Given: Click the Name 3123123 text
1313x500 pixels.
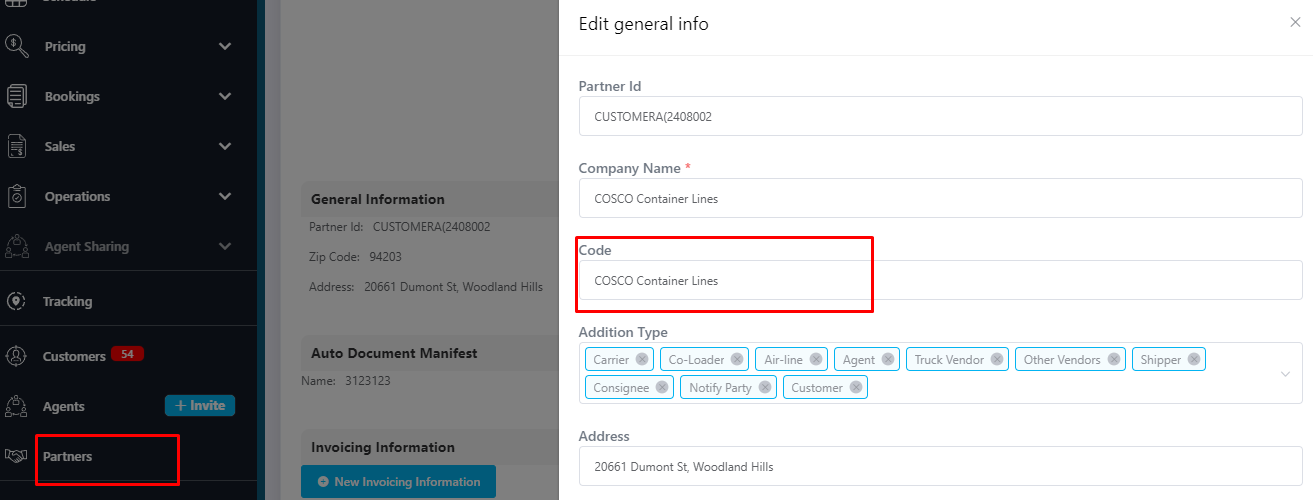Looking at the screenshot, I should pyautogui.click(x=346, y=381).
